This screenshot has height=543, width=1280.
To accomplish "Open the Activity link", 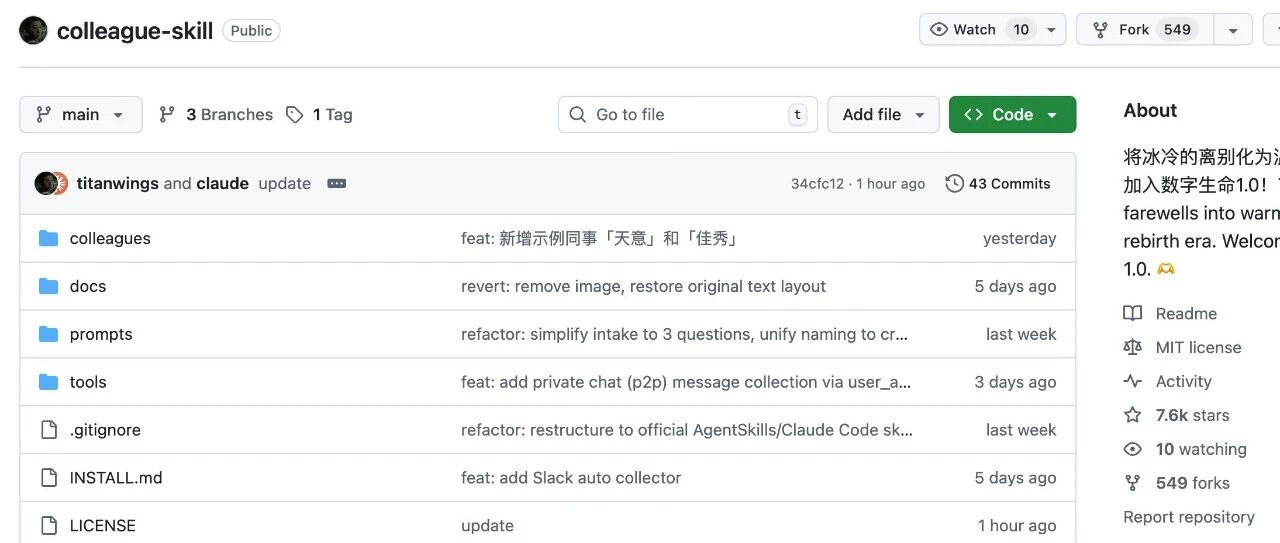I will (x=1183, y=381).
